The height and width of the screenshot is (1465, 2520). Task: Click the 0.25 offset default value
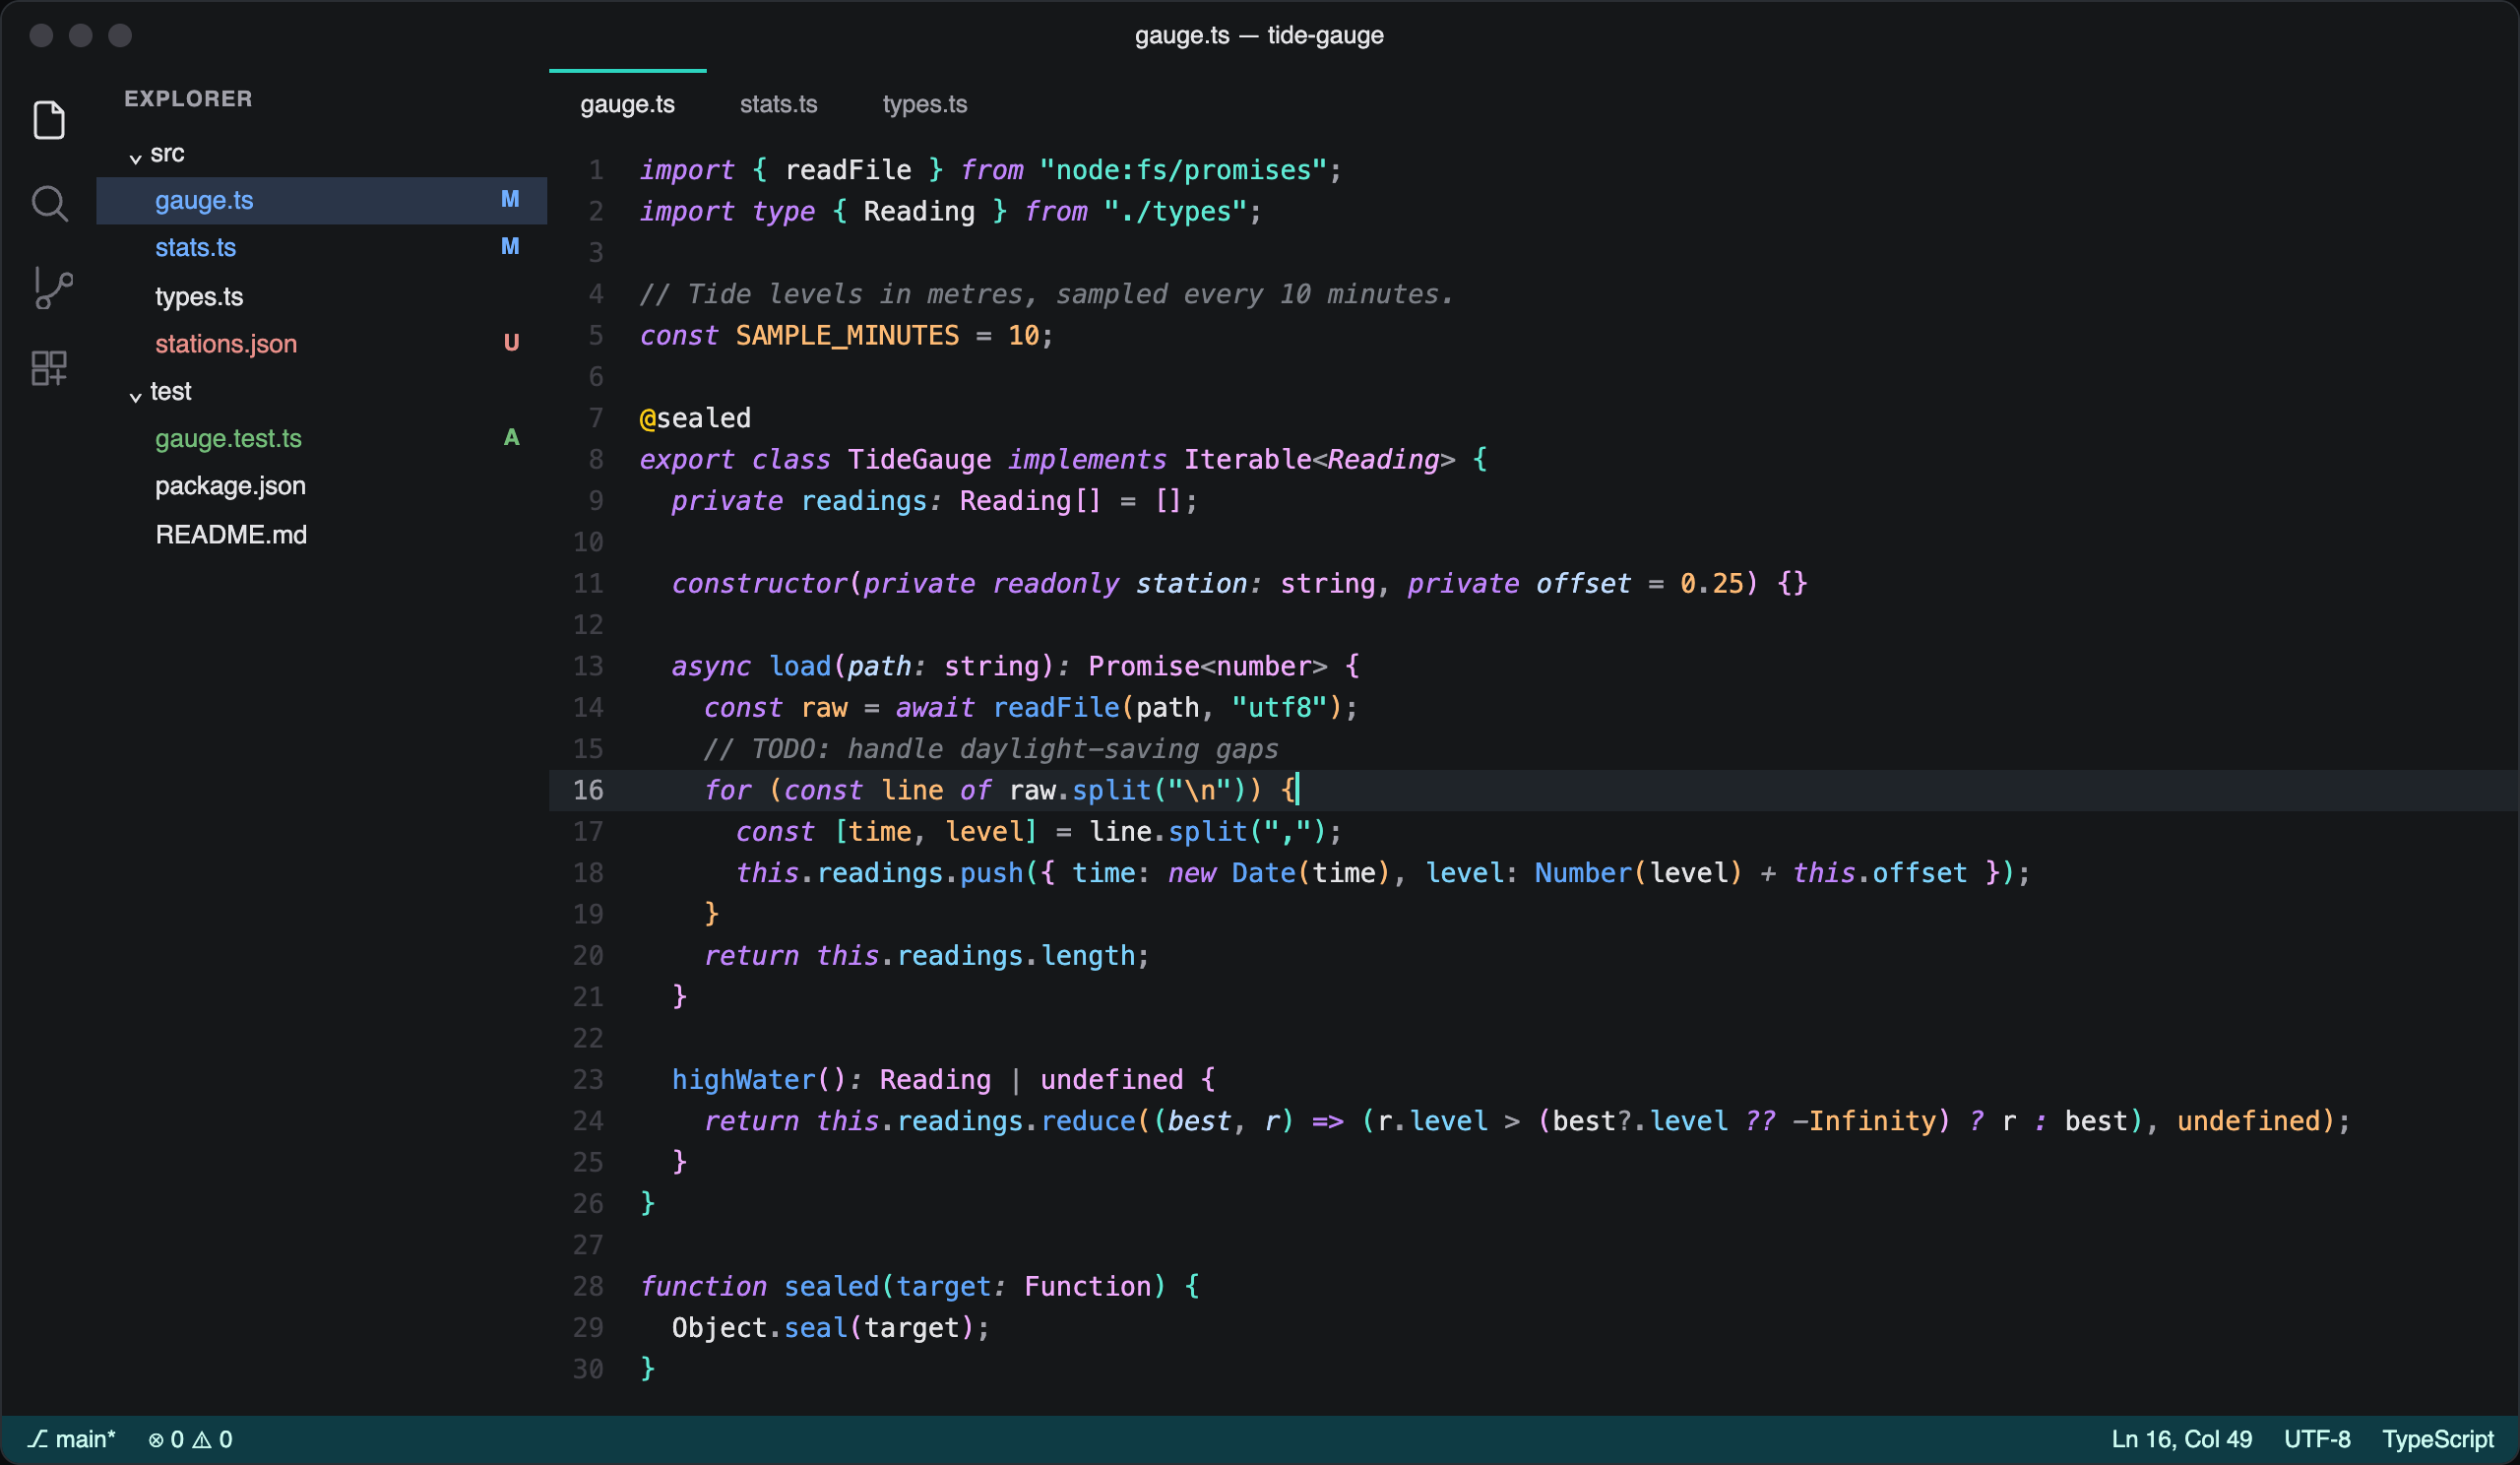point(1711,583)
